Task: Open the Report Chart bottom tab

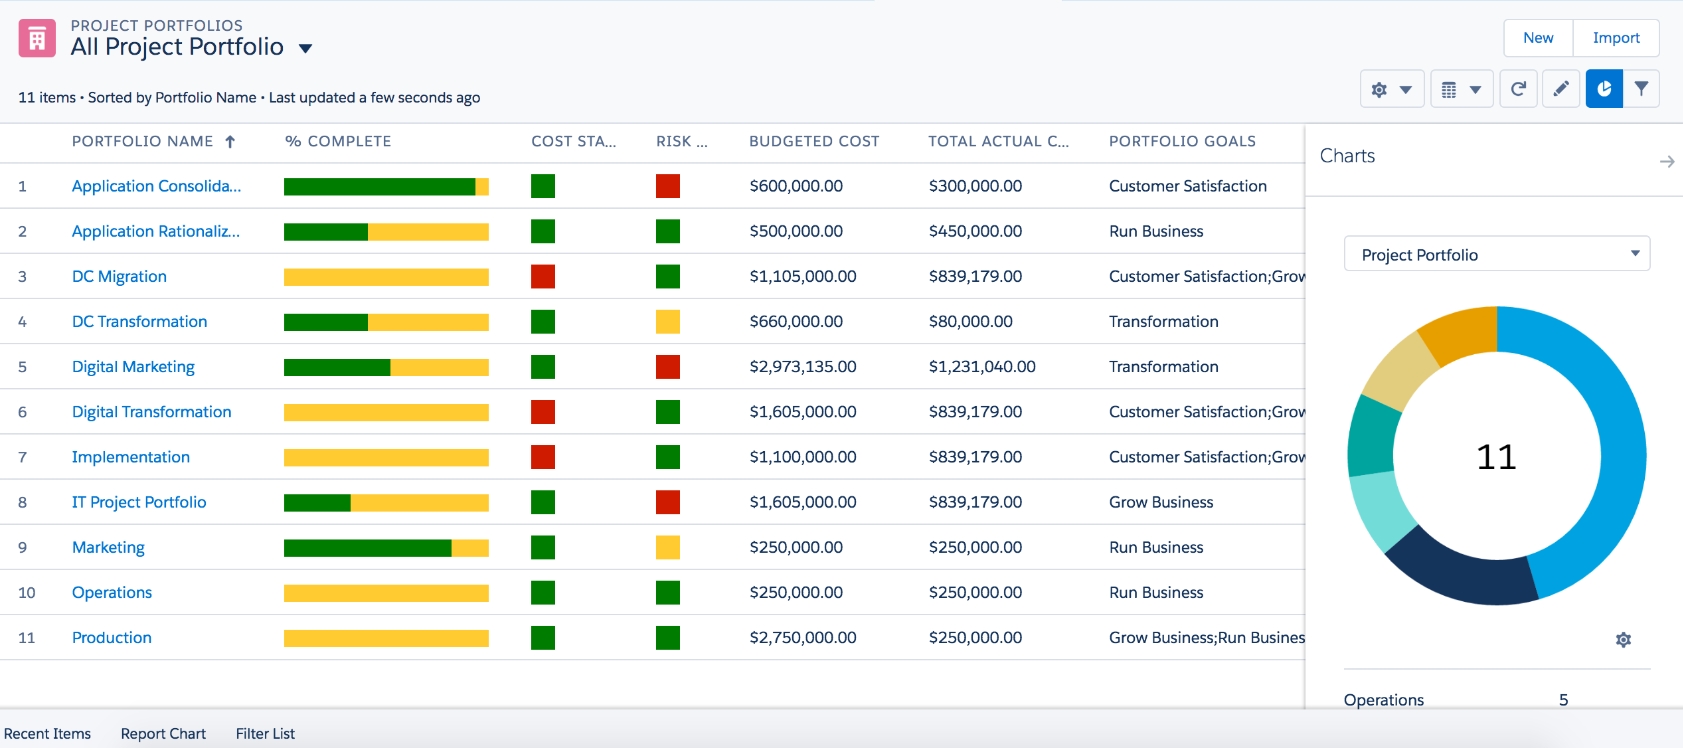Action: click(163, 733)
